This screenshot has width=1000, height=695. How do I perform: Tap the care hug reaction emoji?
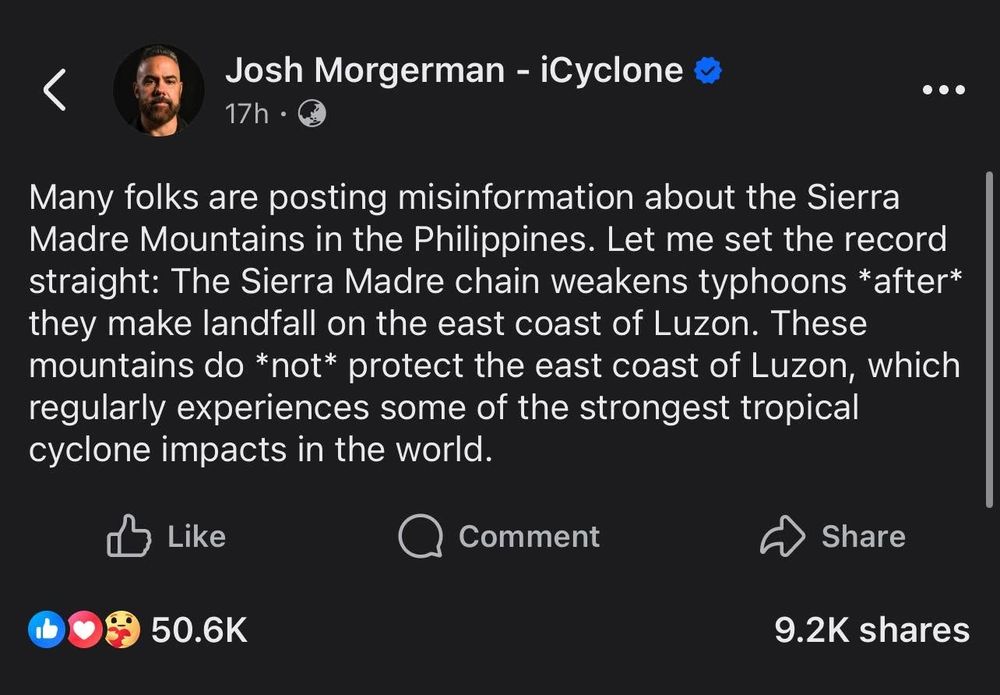pos(121,630)
